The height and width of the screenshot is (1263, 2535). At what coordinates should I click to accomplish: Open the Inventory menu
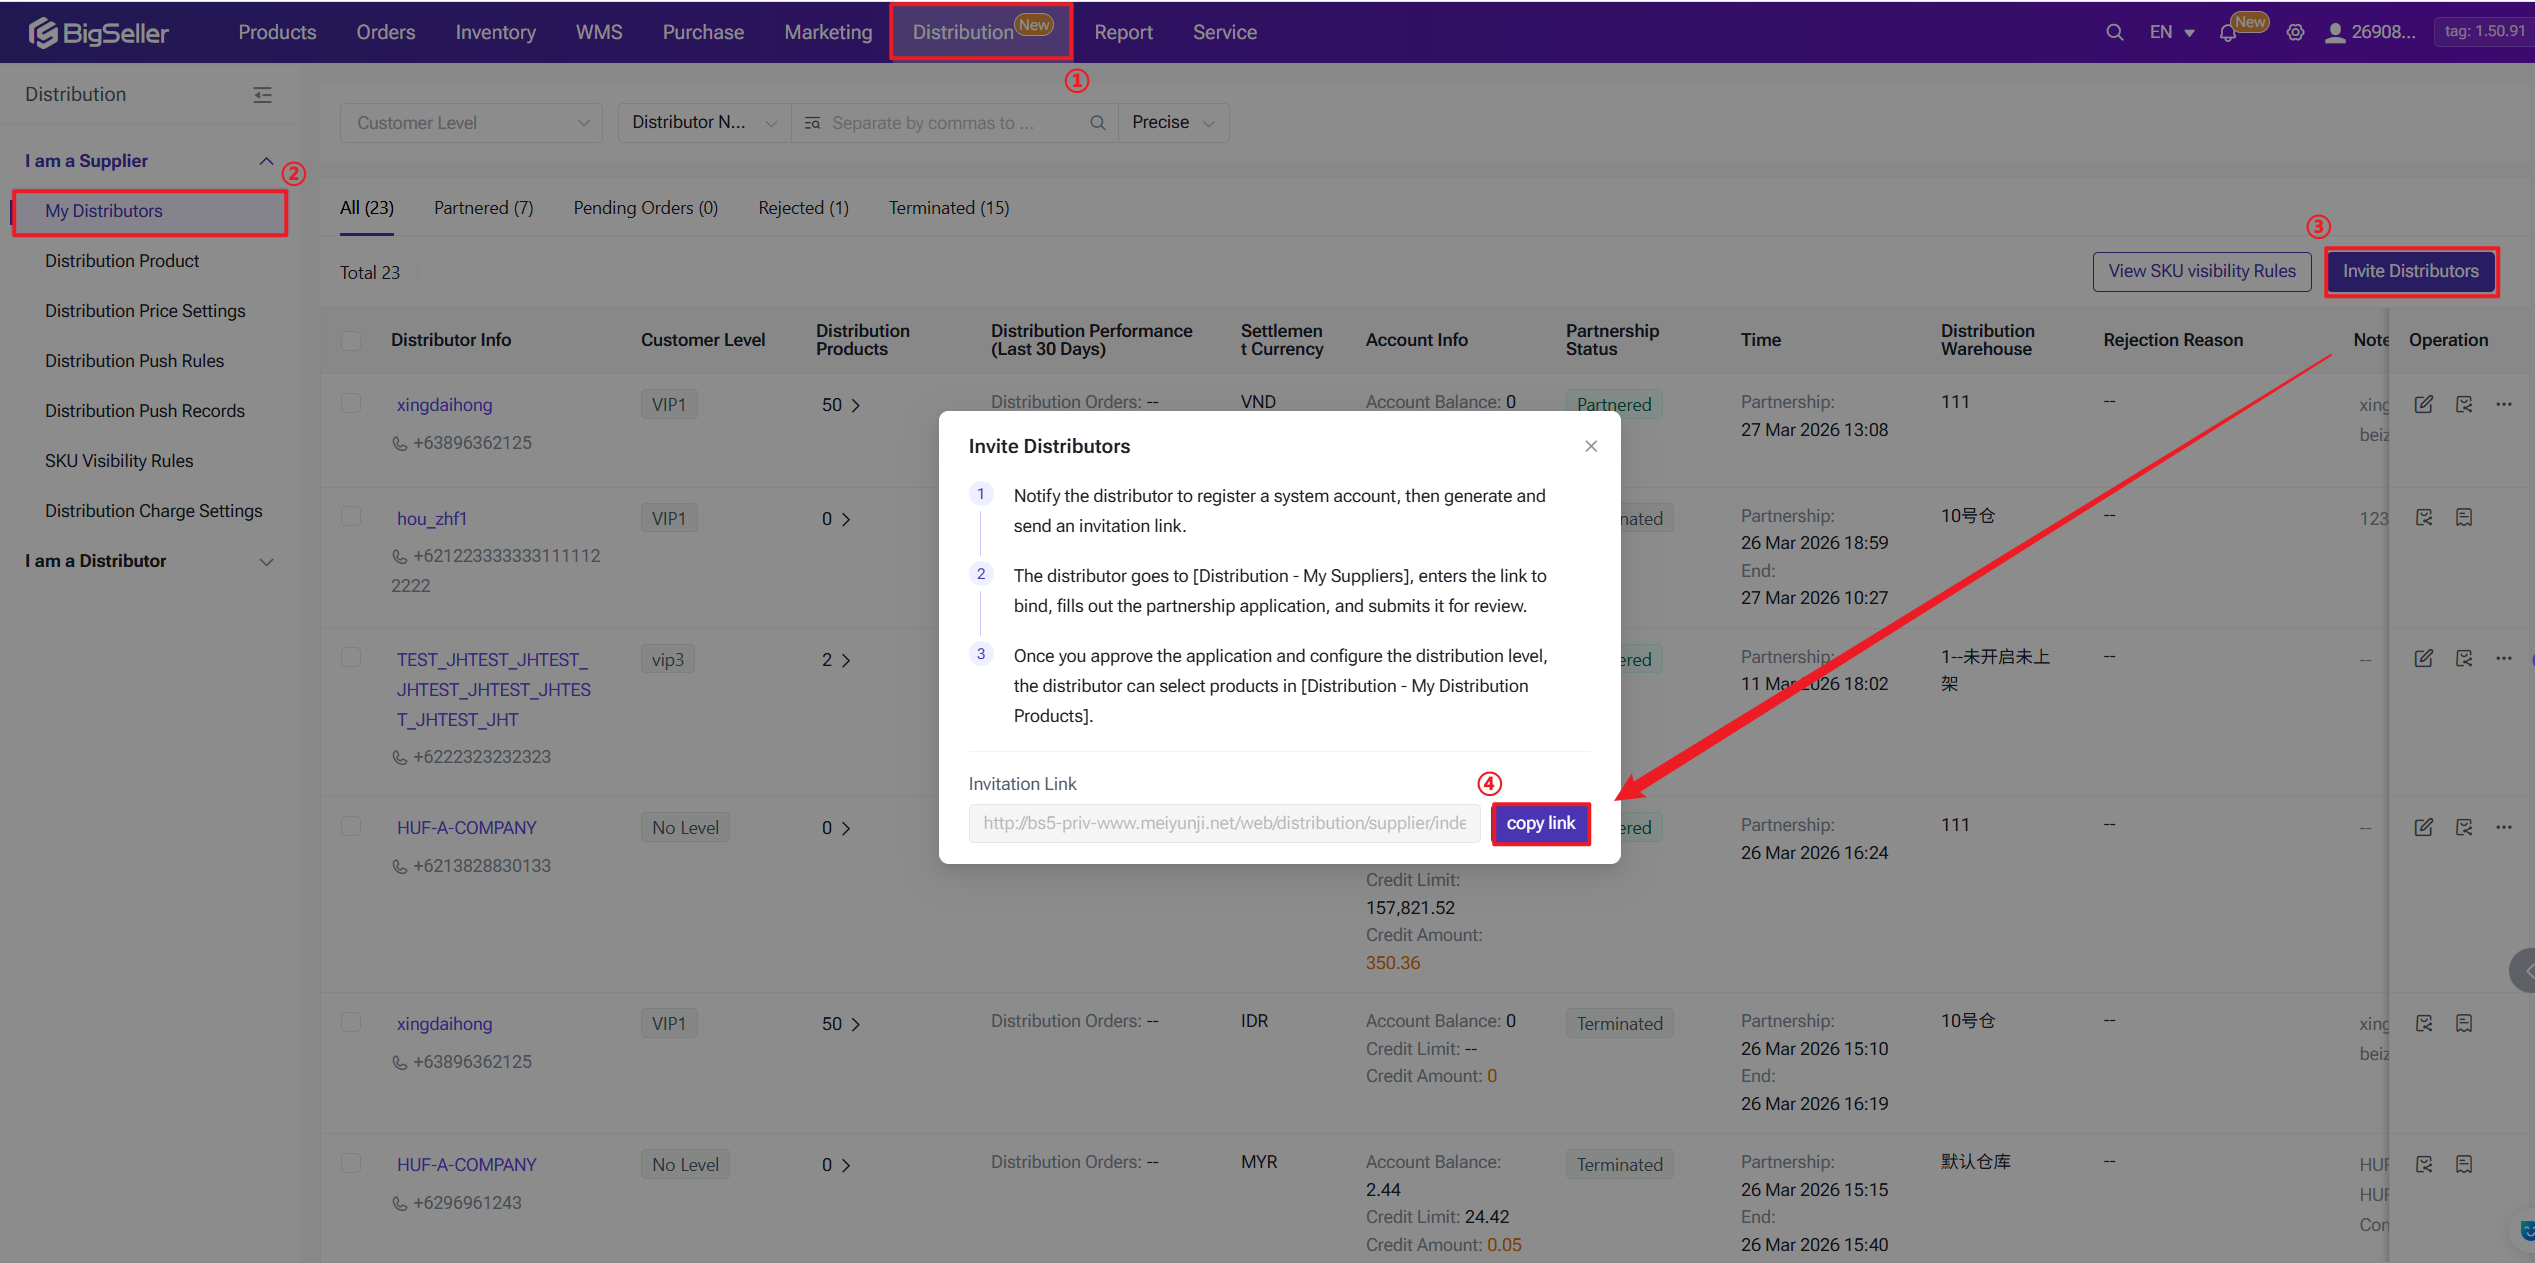pyautogui.click(x=495, y=32)
